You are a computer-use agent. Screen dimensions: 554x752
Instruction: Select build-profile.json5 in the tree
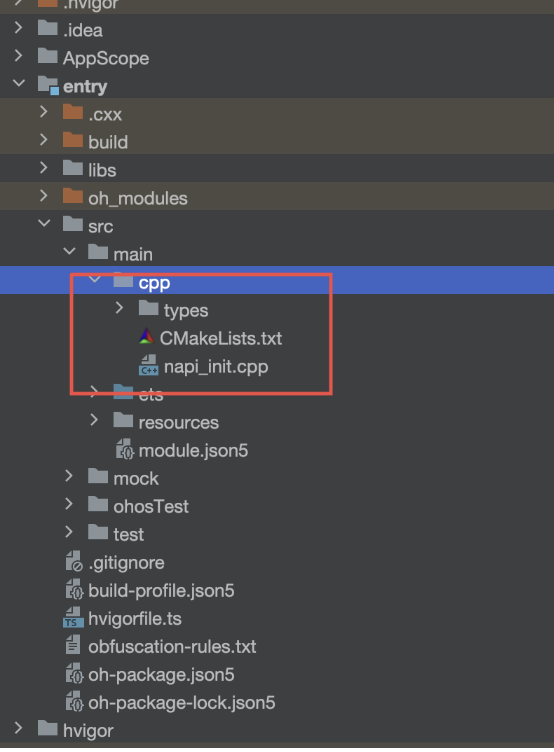click(277, 590)
